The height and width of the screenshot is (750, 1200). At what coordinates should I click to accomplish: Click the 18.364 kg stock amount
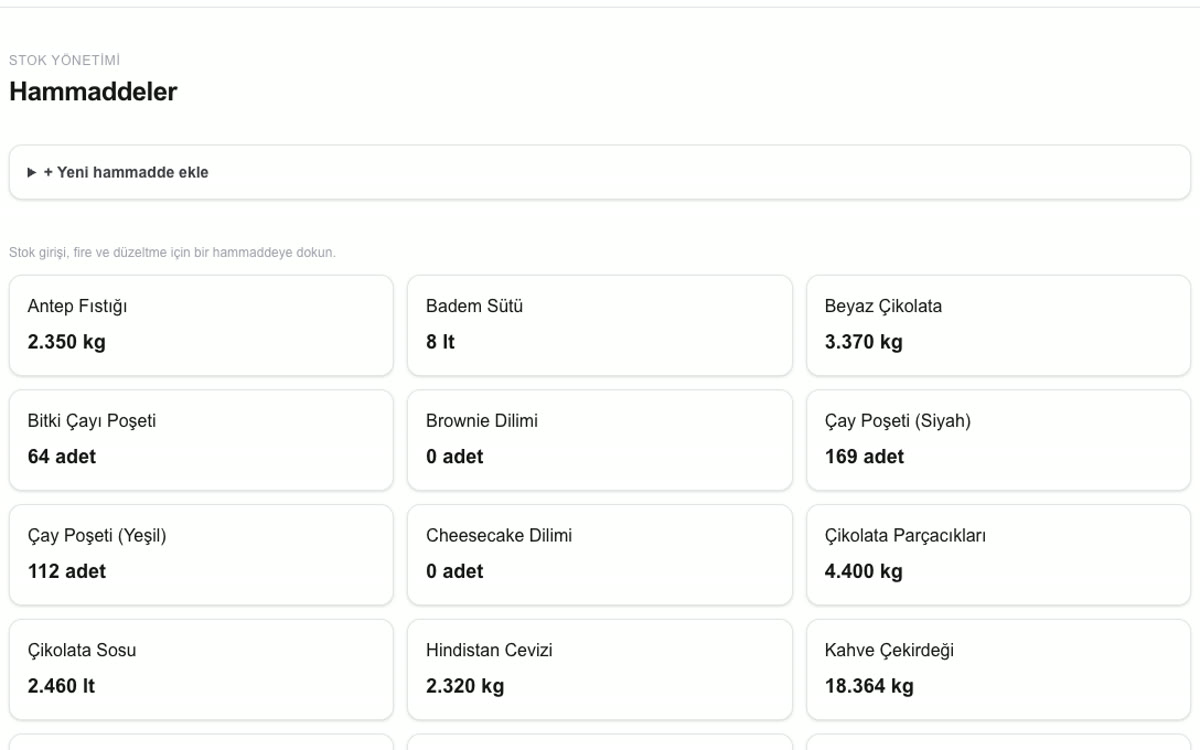pyautogui.click(x=869, y=686)
